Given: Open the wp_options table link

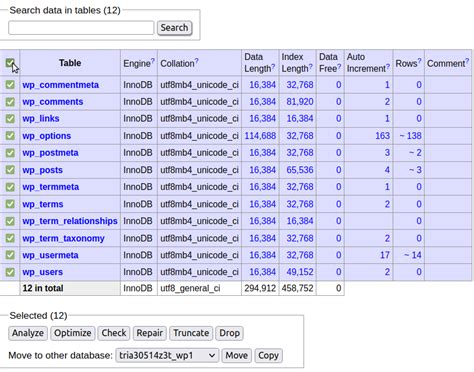Looking at the screenshot, I should point(47,136).
